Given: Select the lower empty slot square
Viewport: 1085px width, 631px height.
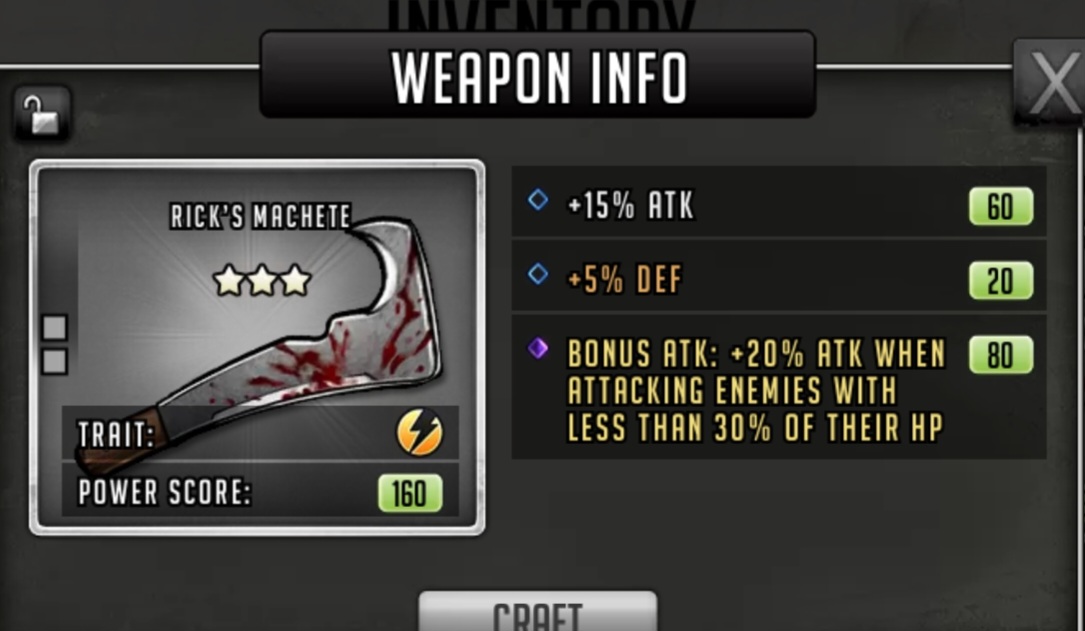Looking at the screenshot, I should coord(55,361).
